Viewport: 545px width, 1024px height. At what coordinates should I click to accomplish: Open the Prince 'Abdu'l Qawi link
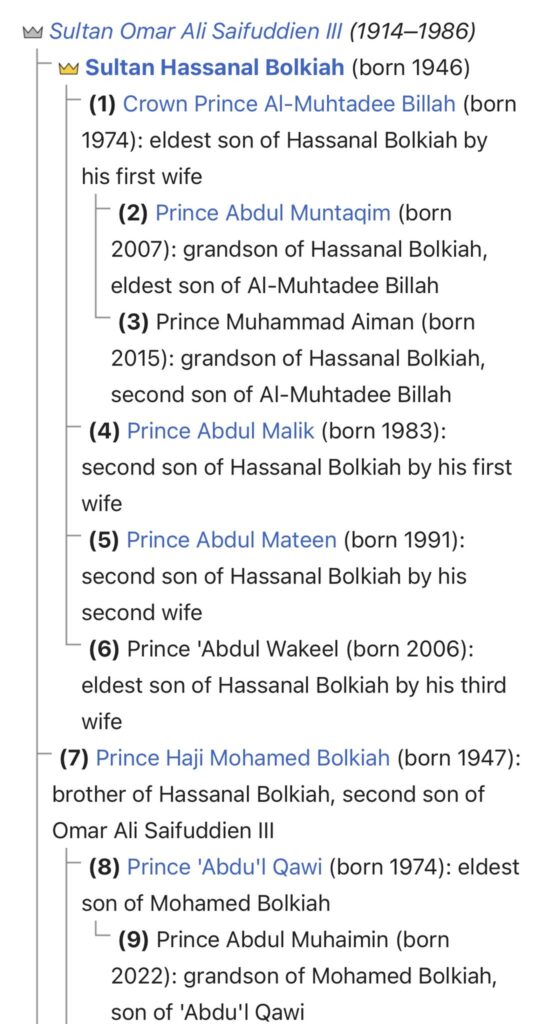click(225, 867)
